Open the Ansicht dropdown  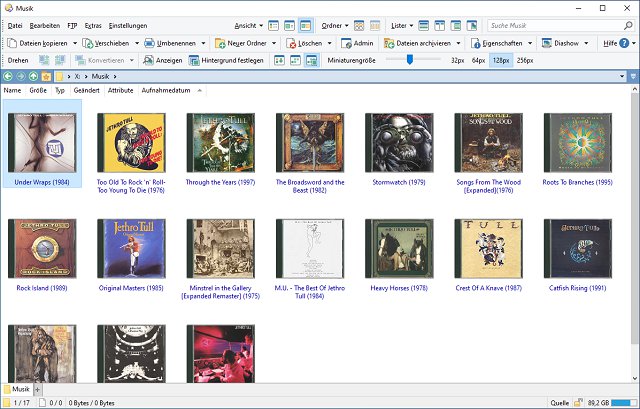click(249, 26)
